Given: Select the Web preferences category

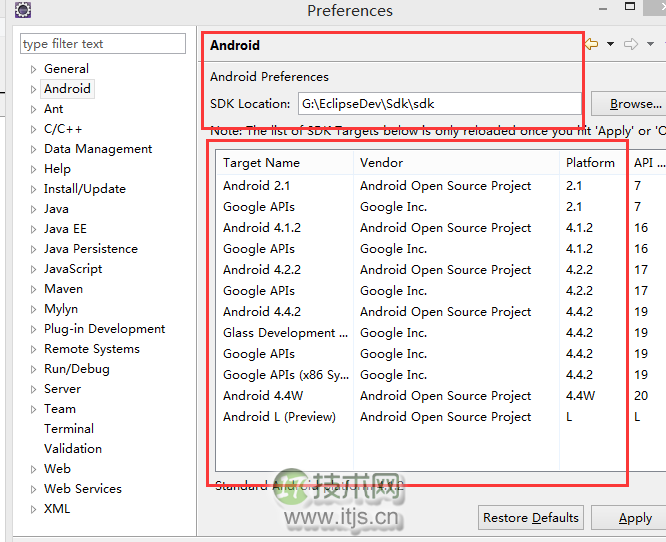Looking at the screenshot, I should click(x=57, y=469).
